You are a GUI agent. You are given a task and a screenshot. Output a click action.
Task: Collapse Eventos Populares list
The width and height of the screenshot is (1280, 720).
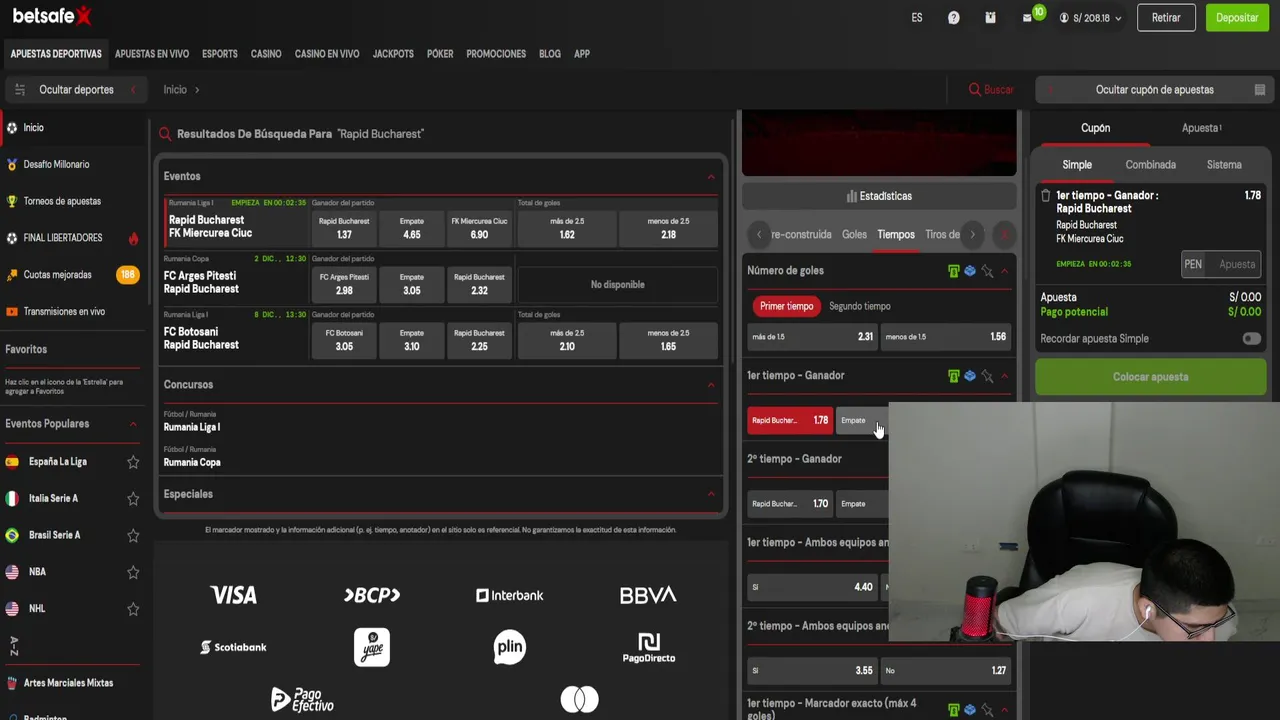(133, 424)
